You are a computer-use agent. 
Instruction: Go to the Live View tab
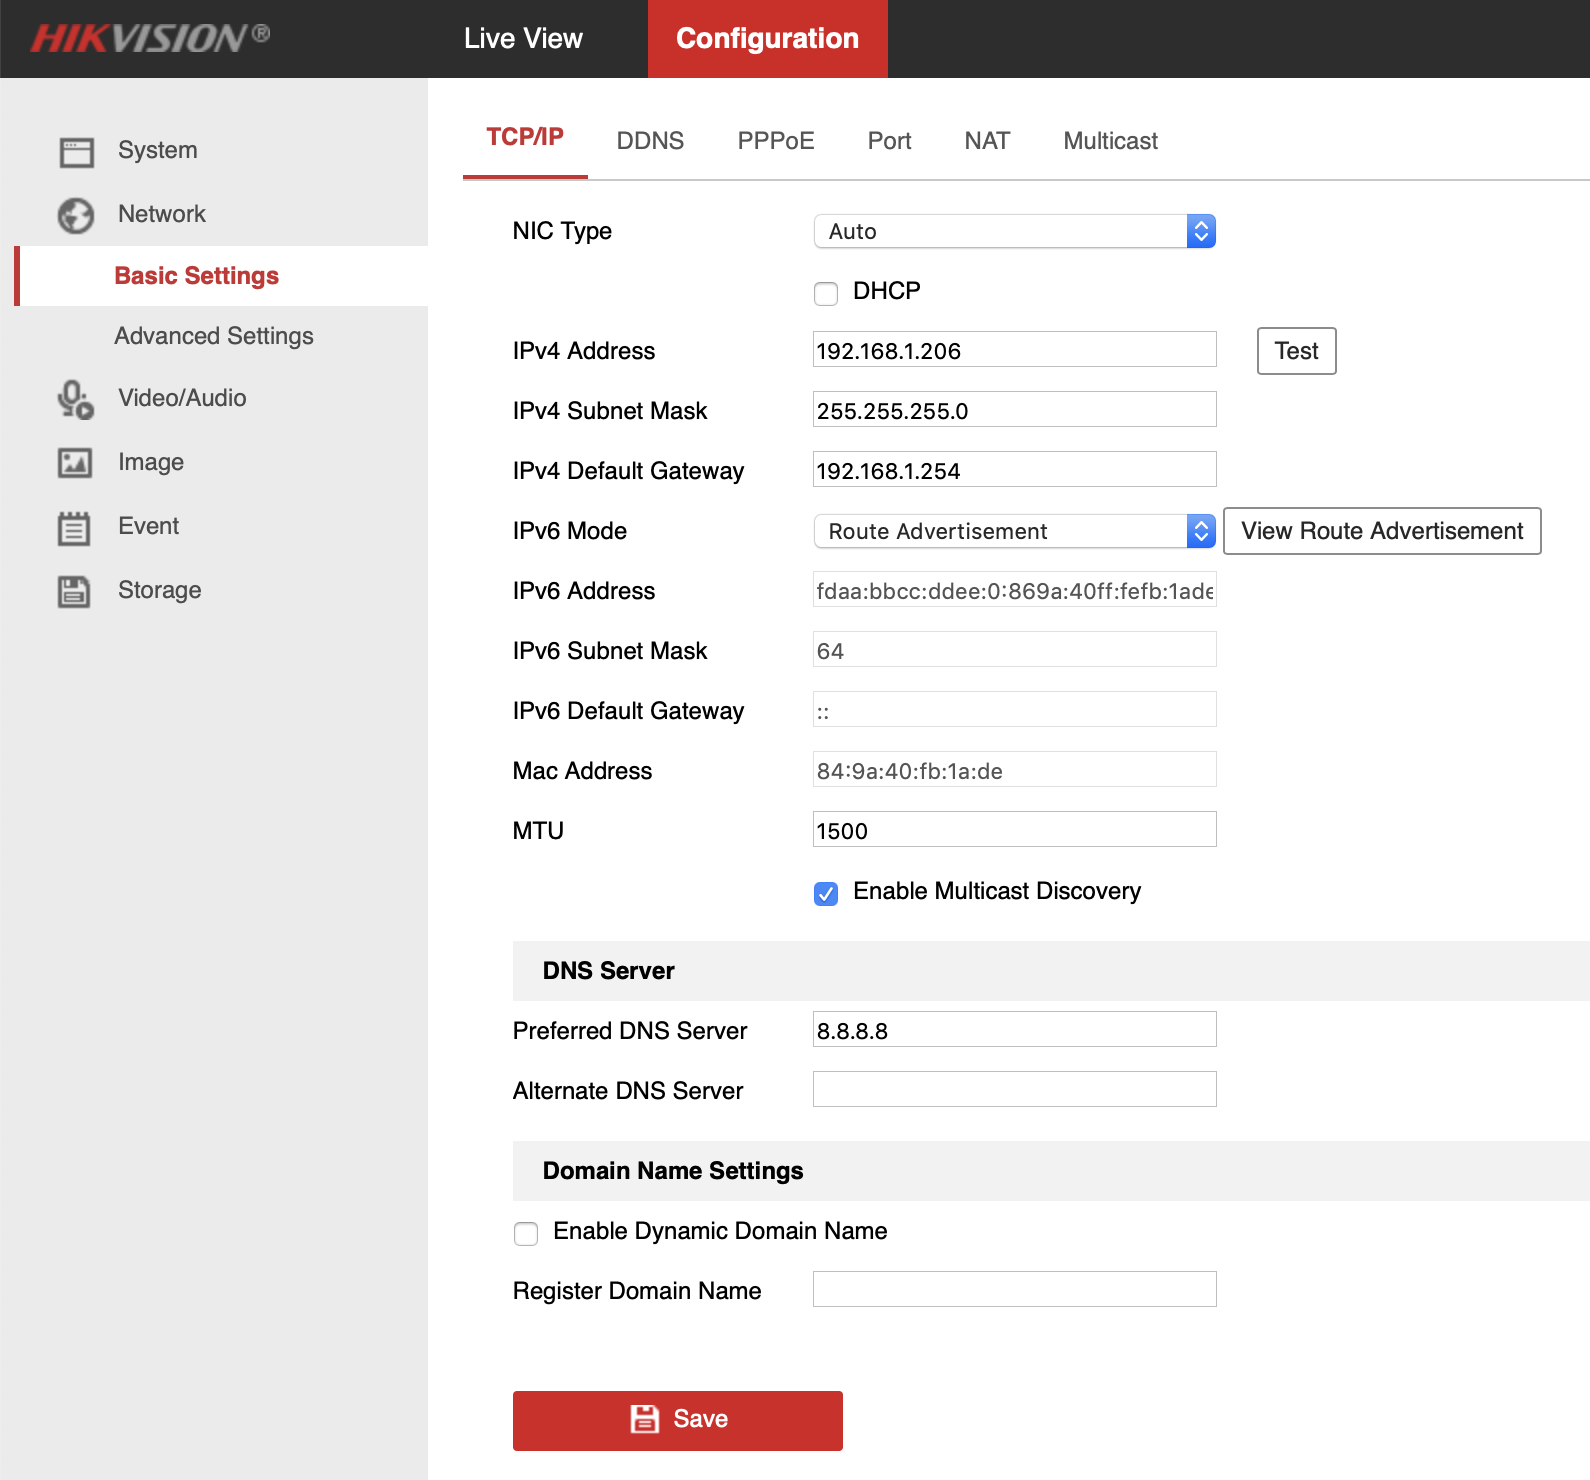tap(523, 39)
